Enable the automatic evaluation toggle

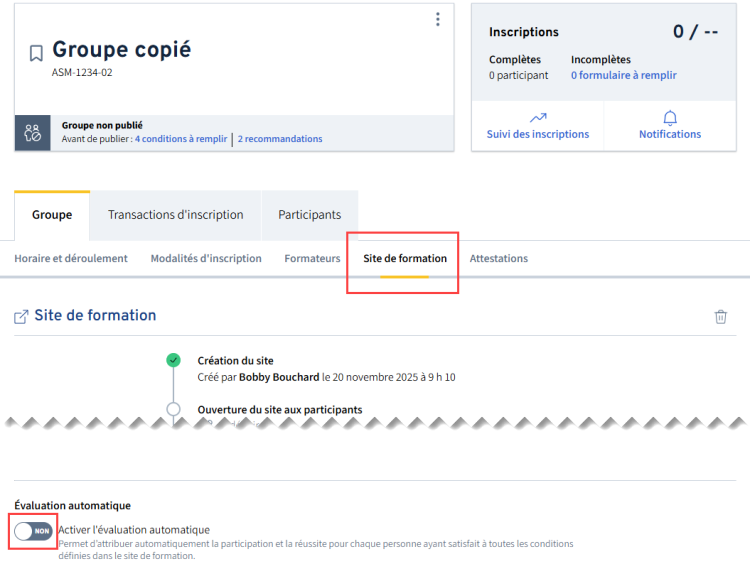pyautogui.click(x=33, y=530)
